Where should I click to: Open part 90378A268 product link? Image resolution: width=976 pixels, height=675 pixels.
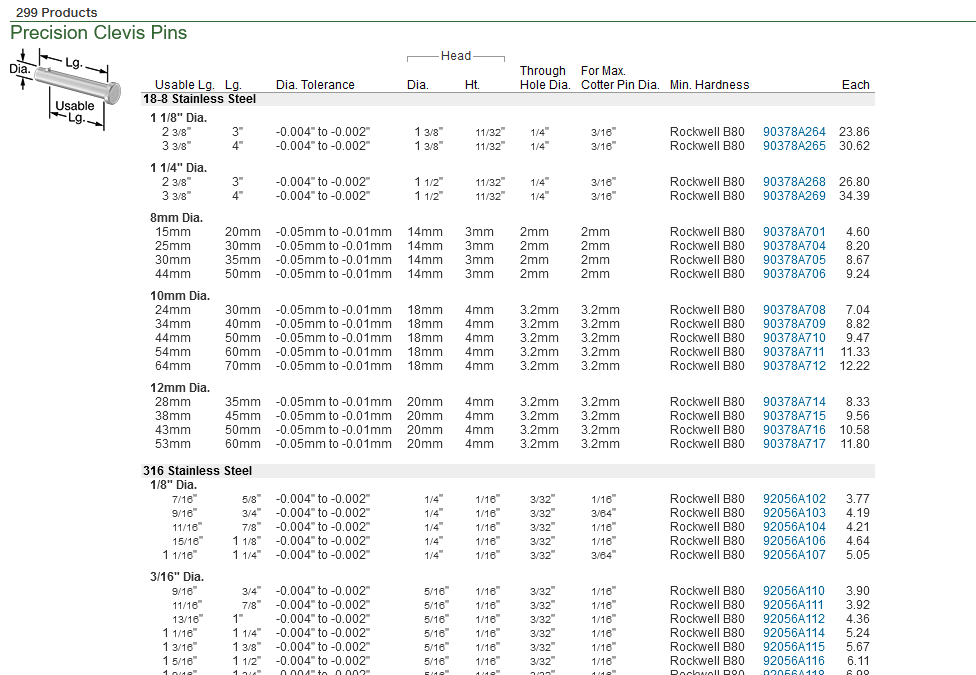(x=794, y=182)
